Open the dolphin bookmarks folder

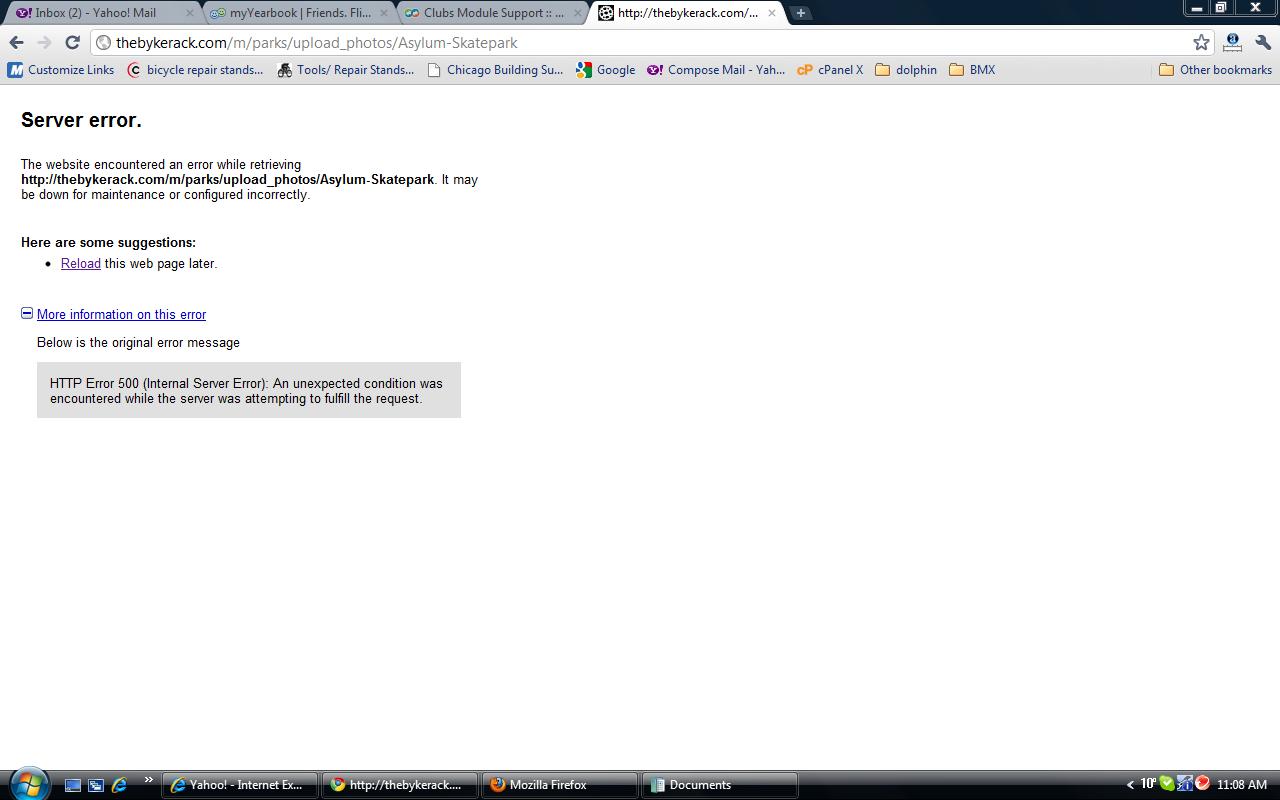[x=906, y=70]
